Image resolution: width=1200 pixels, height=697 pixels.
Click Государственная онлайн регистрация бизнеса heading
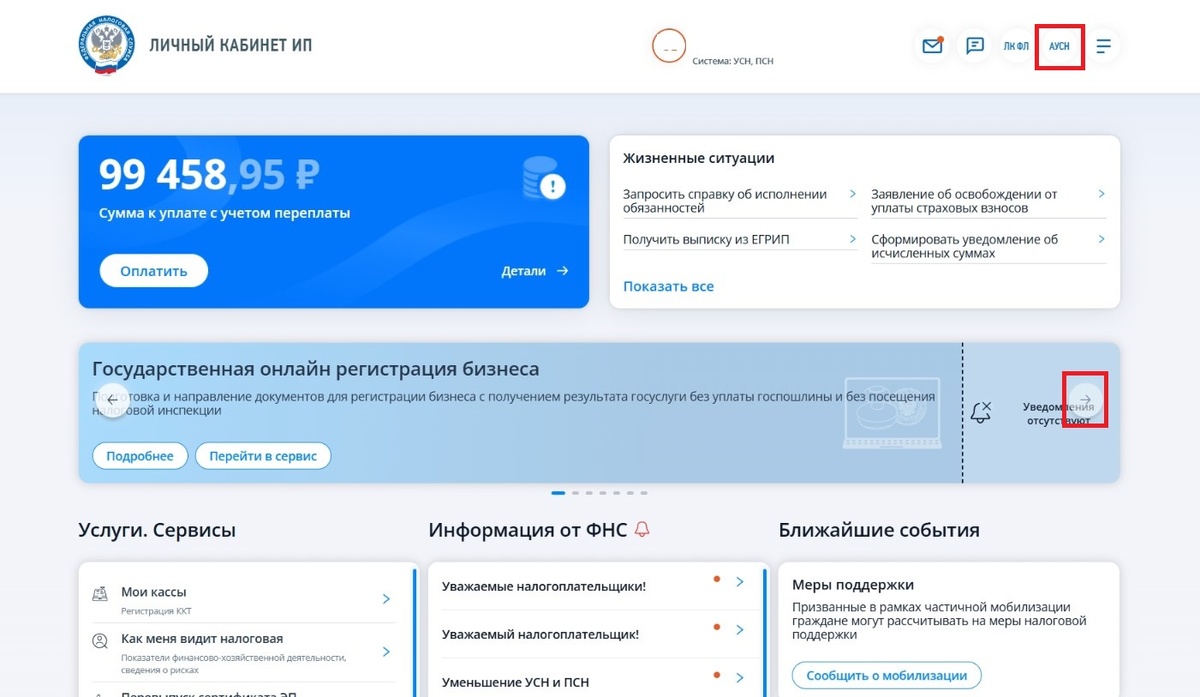pyautogui.click(x=315, y=369)
